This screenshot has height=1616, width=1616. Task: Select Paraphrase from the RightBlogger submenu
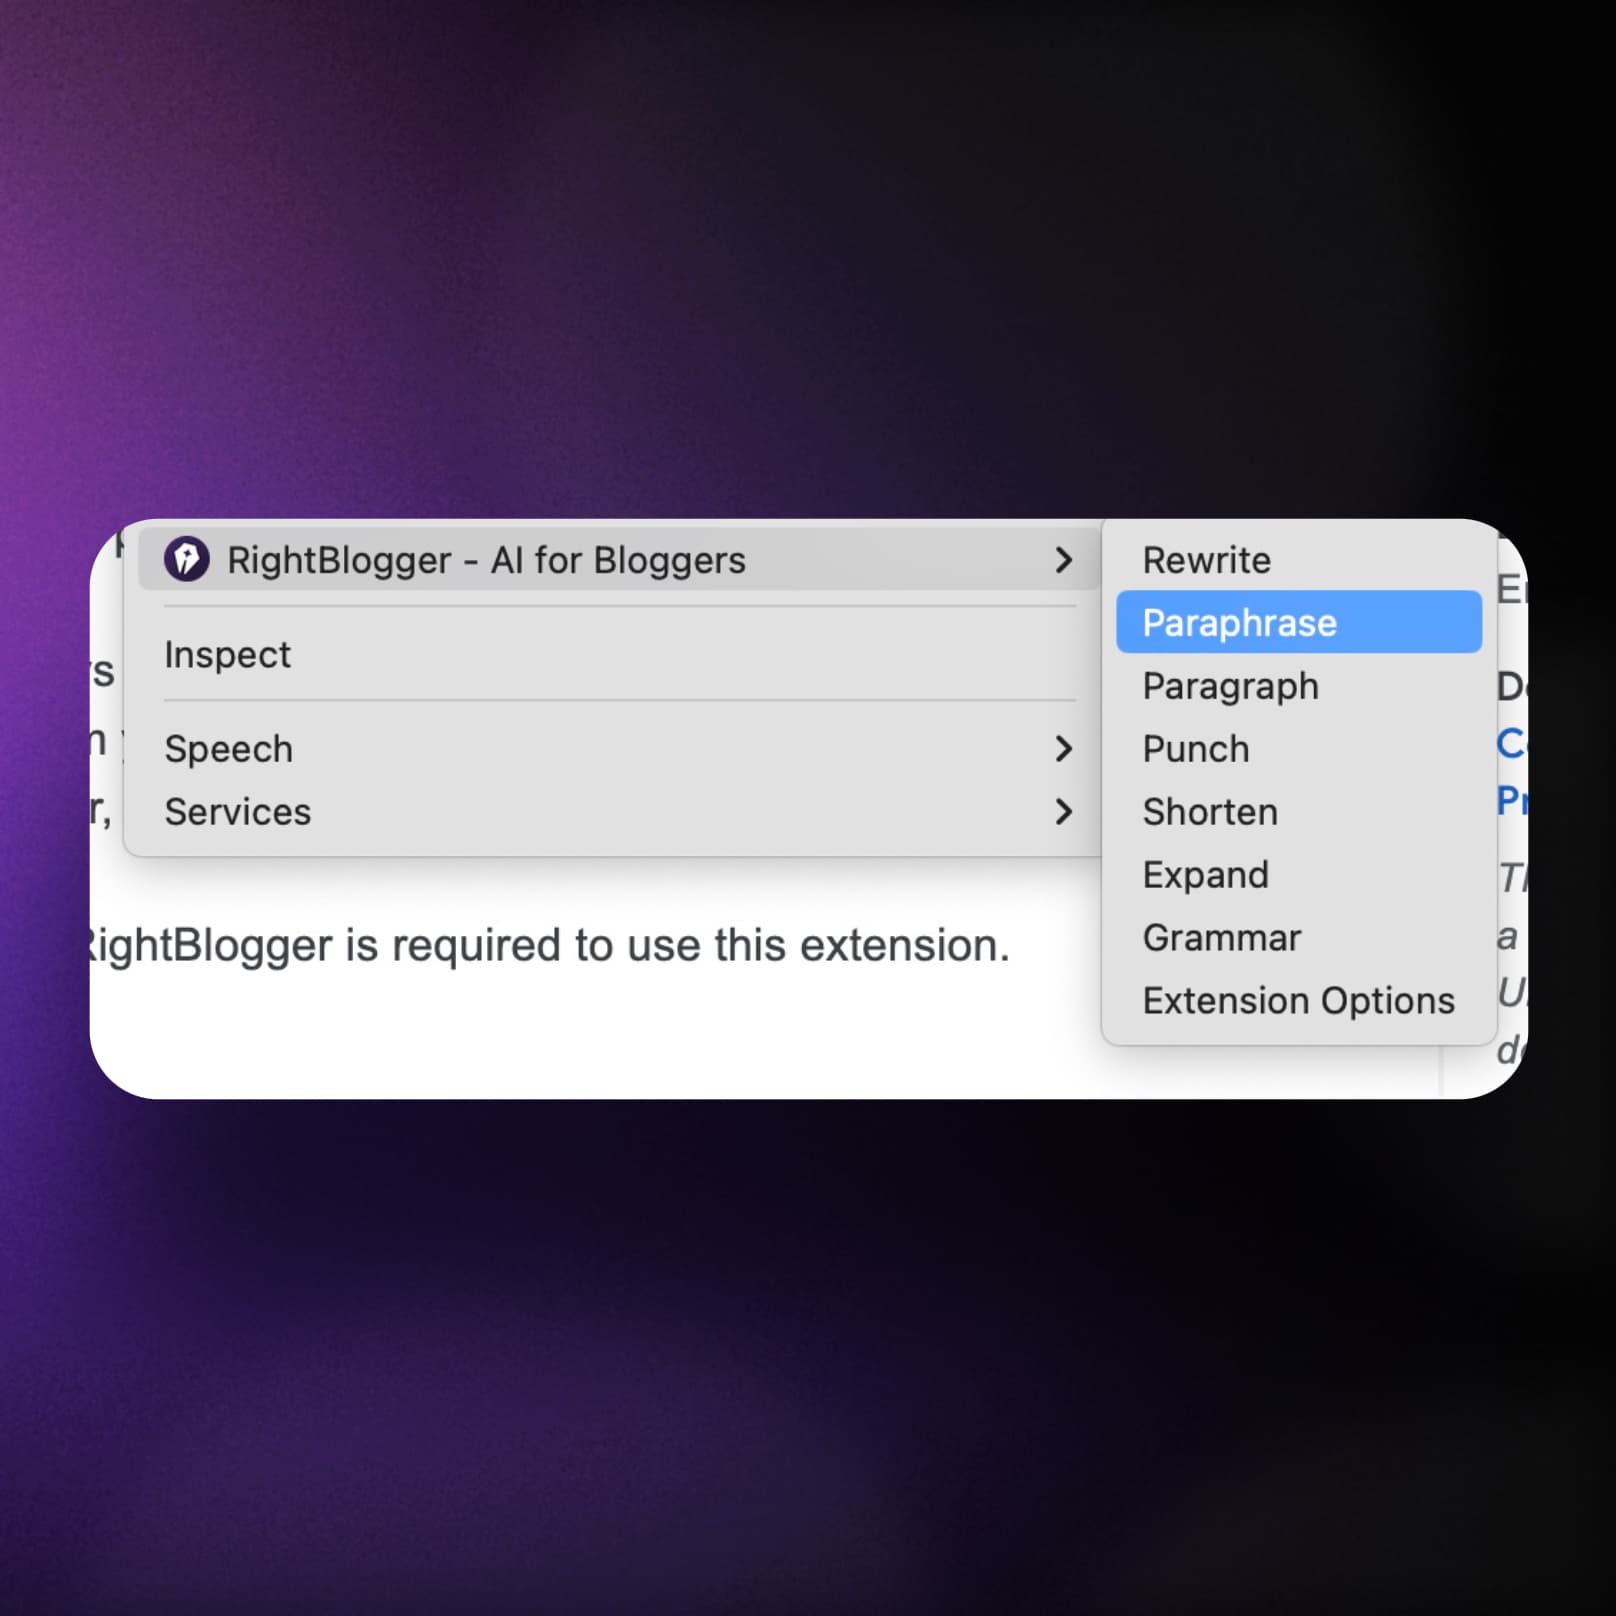(x=1239, y=622)
